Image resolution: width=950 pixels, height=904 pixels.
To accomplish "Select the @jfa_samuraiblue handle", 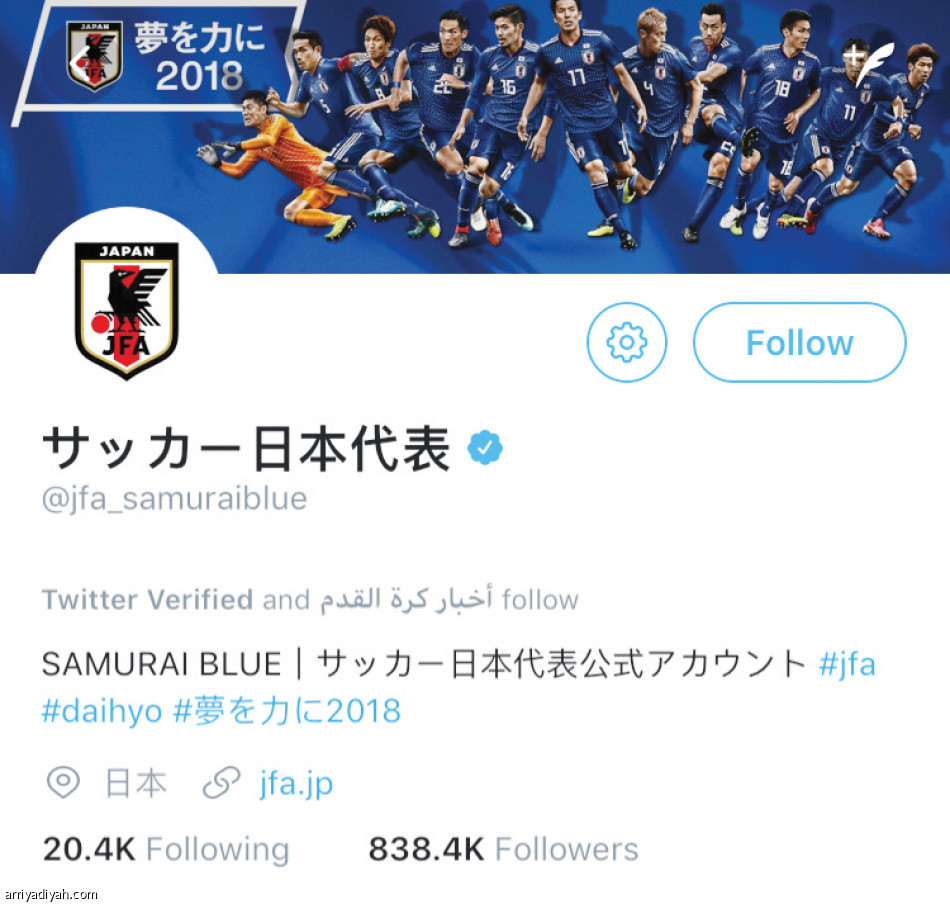I will [174, 499].
